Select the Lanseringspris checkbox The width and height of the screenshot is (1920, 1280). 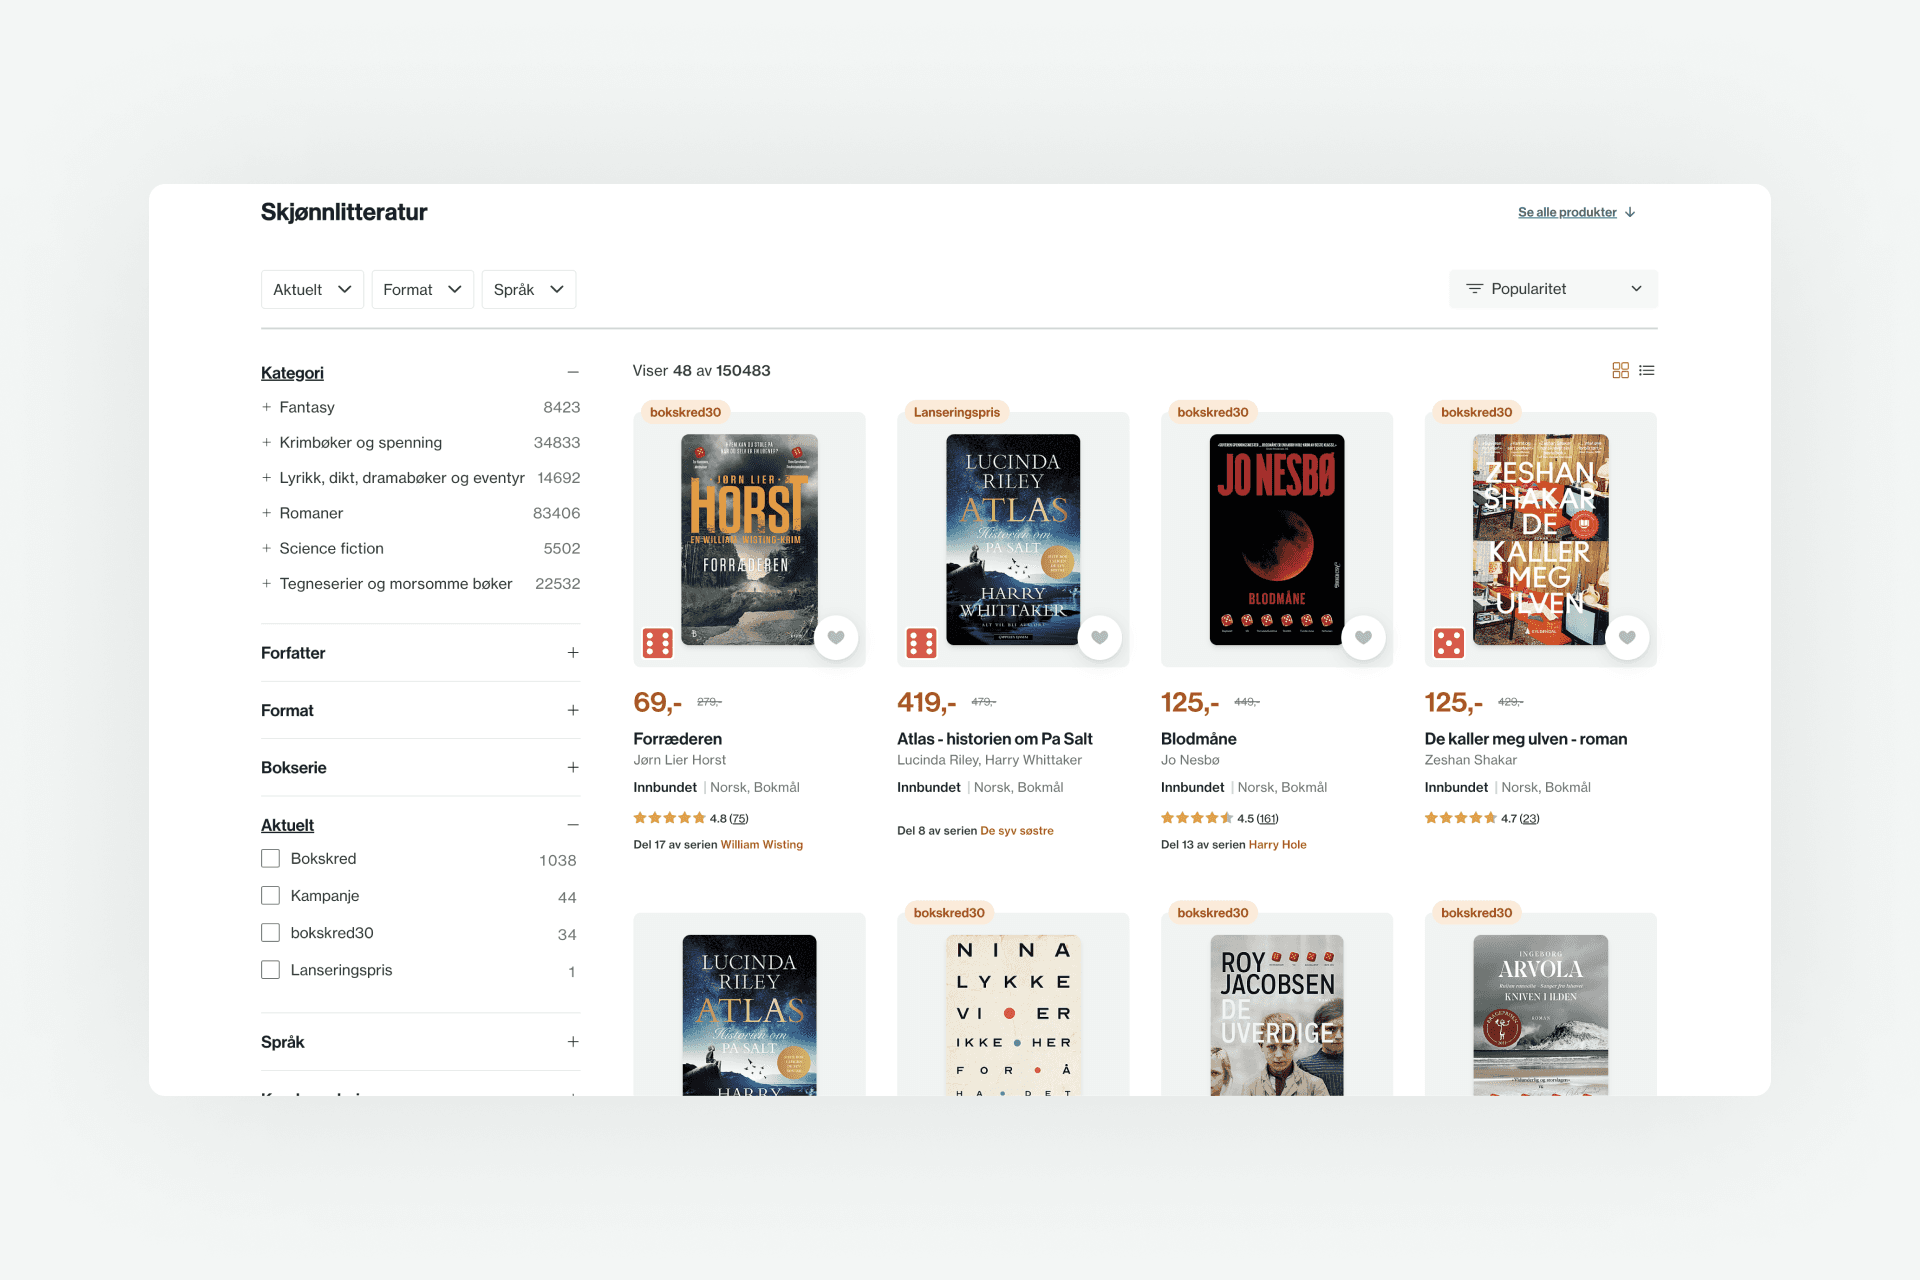point(270,969)
